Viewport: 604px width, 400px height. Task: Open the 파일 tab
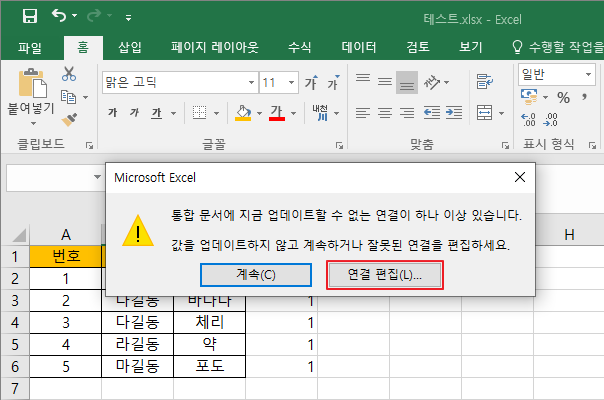[30, 48]
